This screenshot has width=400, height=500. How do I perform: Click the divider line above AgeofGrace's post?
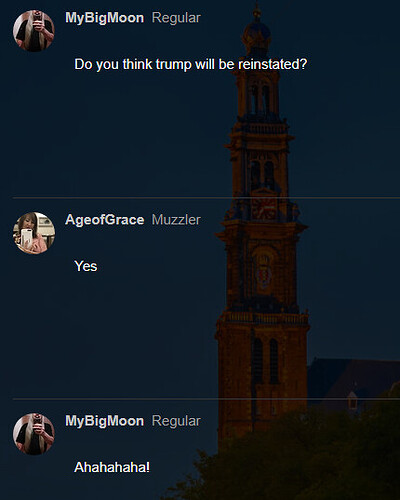click(206, 198)
